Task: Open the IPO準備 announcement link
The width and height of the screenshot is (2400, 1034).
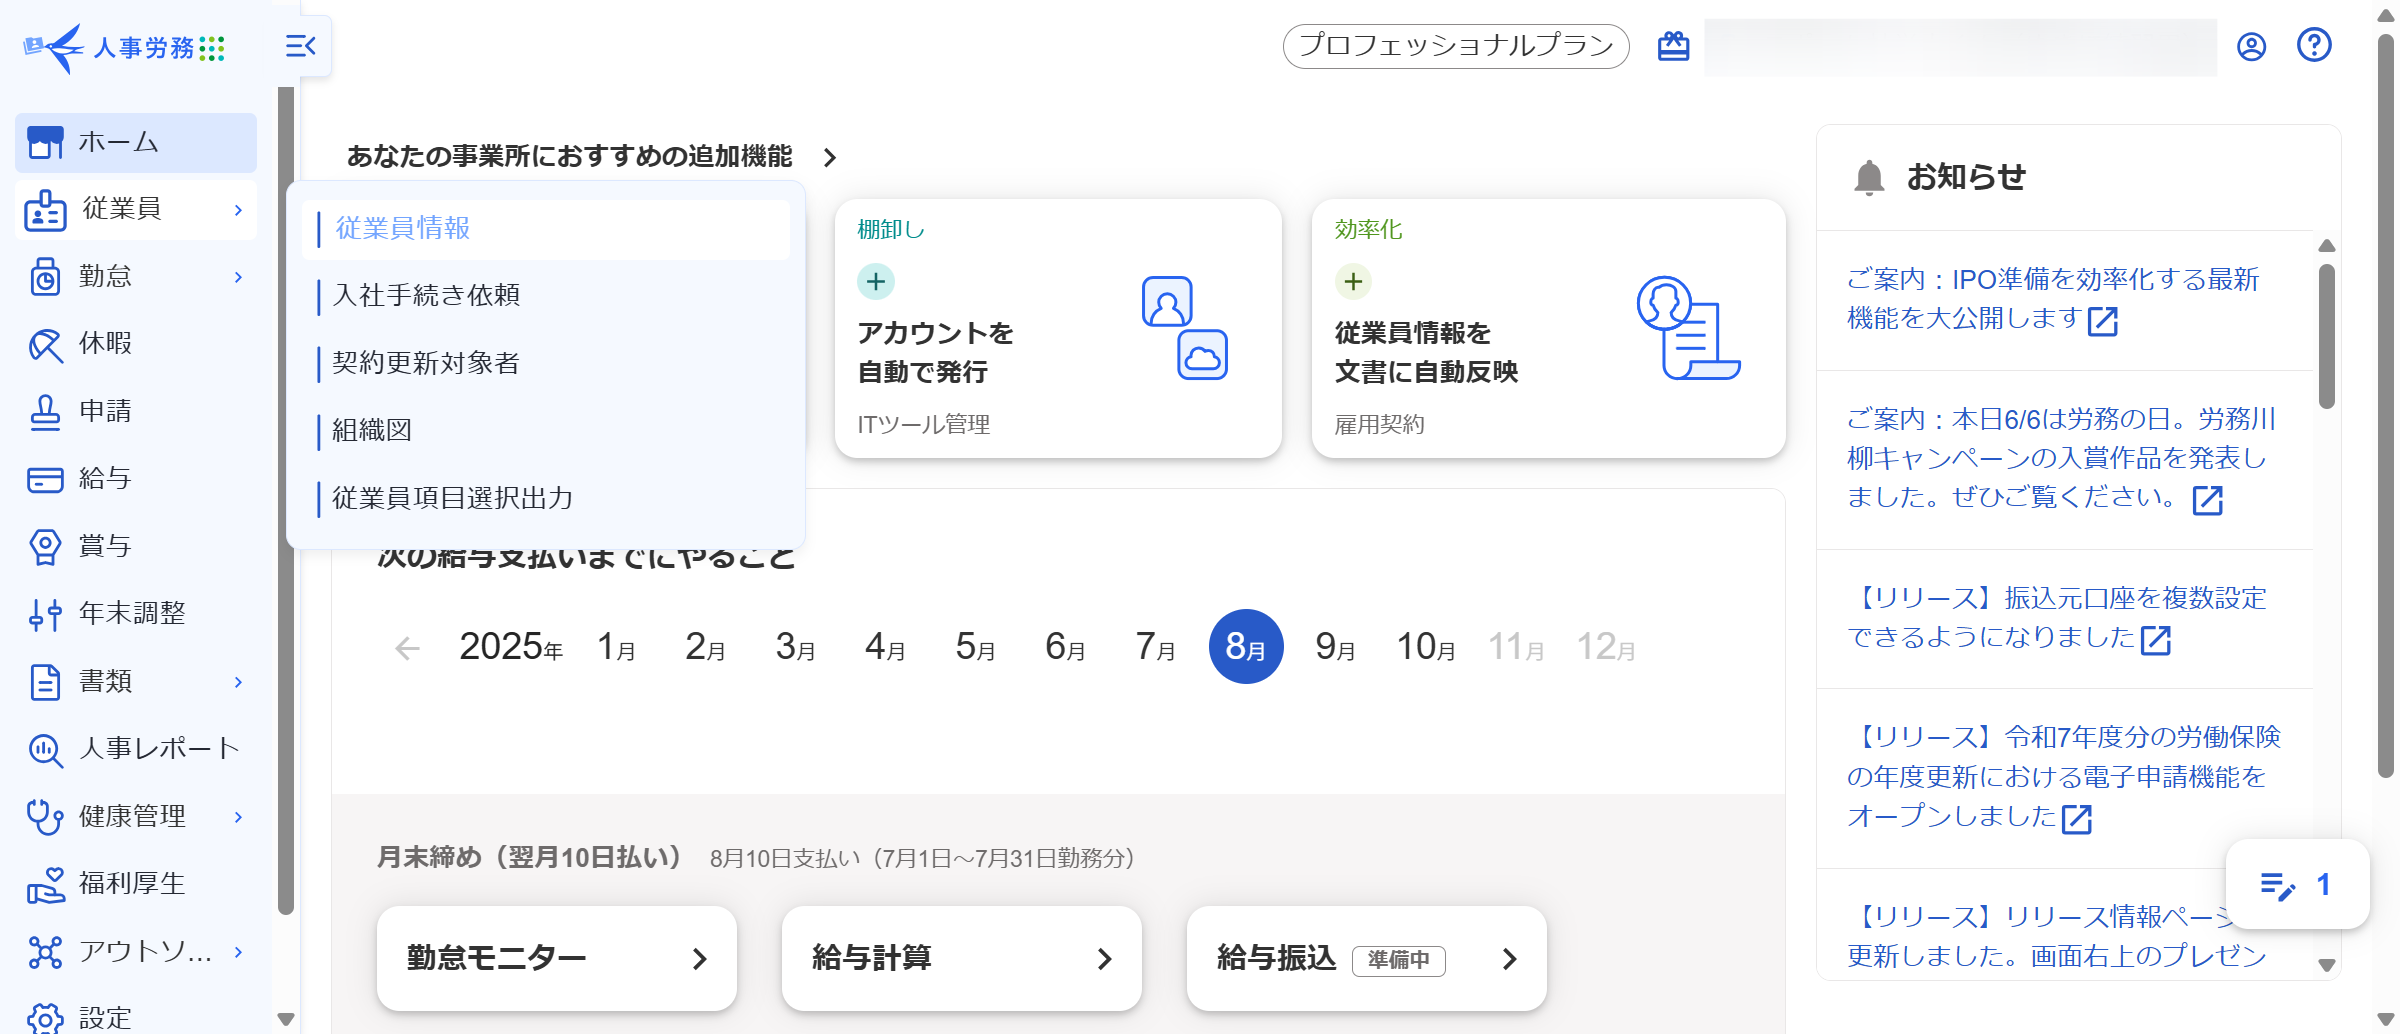Action: pyautogui.click(x=2052, y=299)
